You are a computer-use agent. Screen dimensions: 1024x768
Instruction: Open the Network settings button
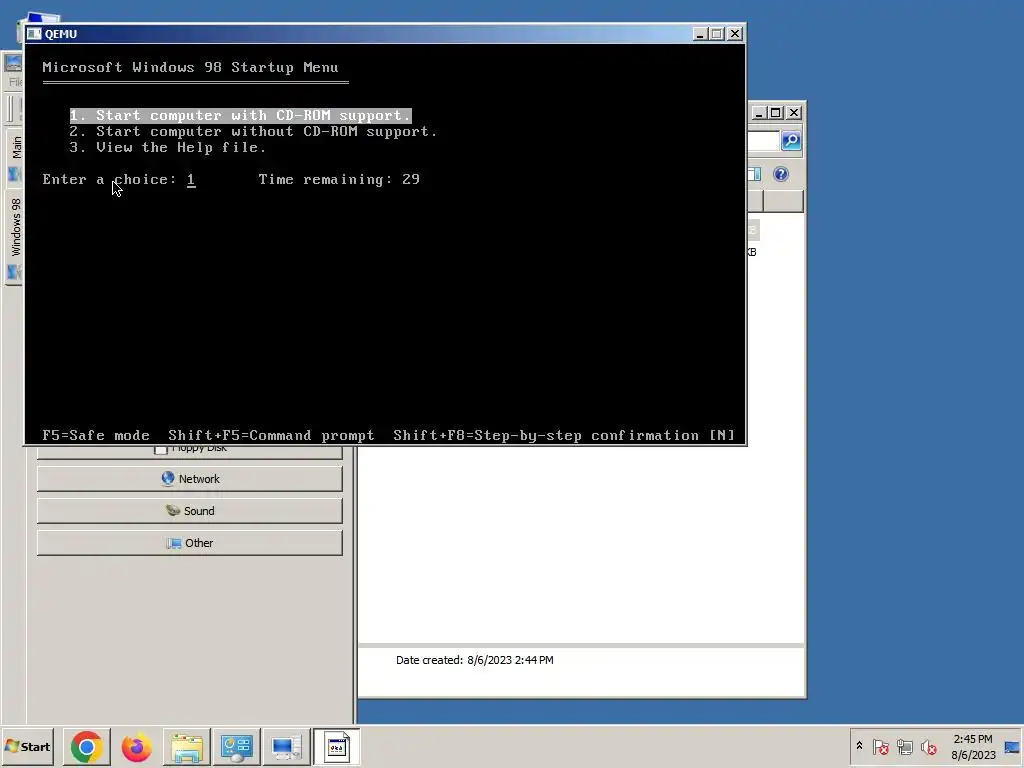coord(189,479)
